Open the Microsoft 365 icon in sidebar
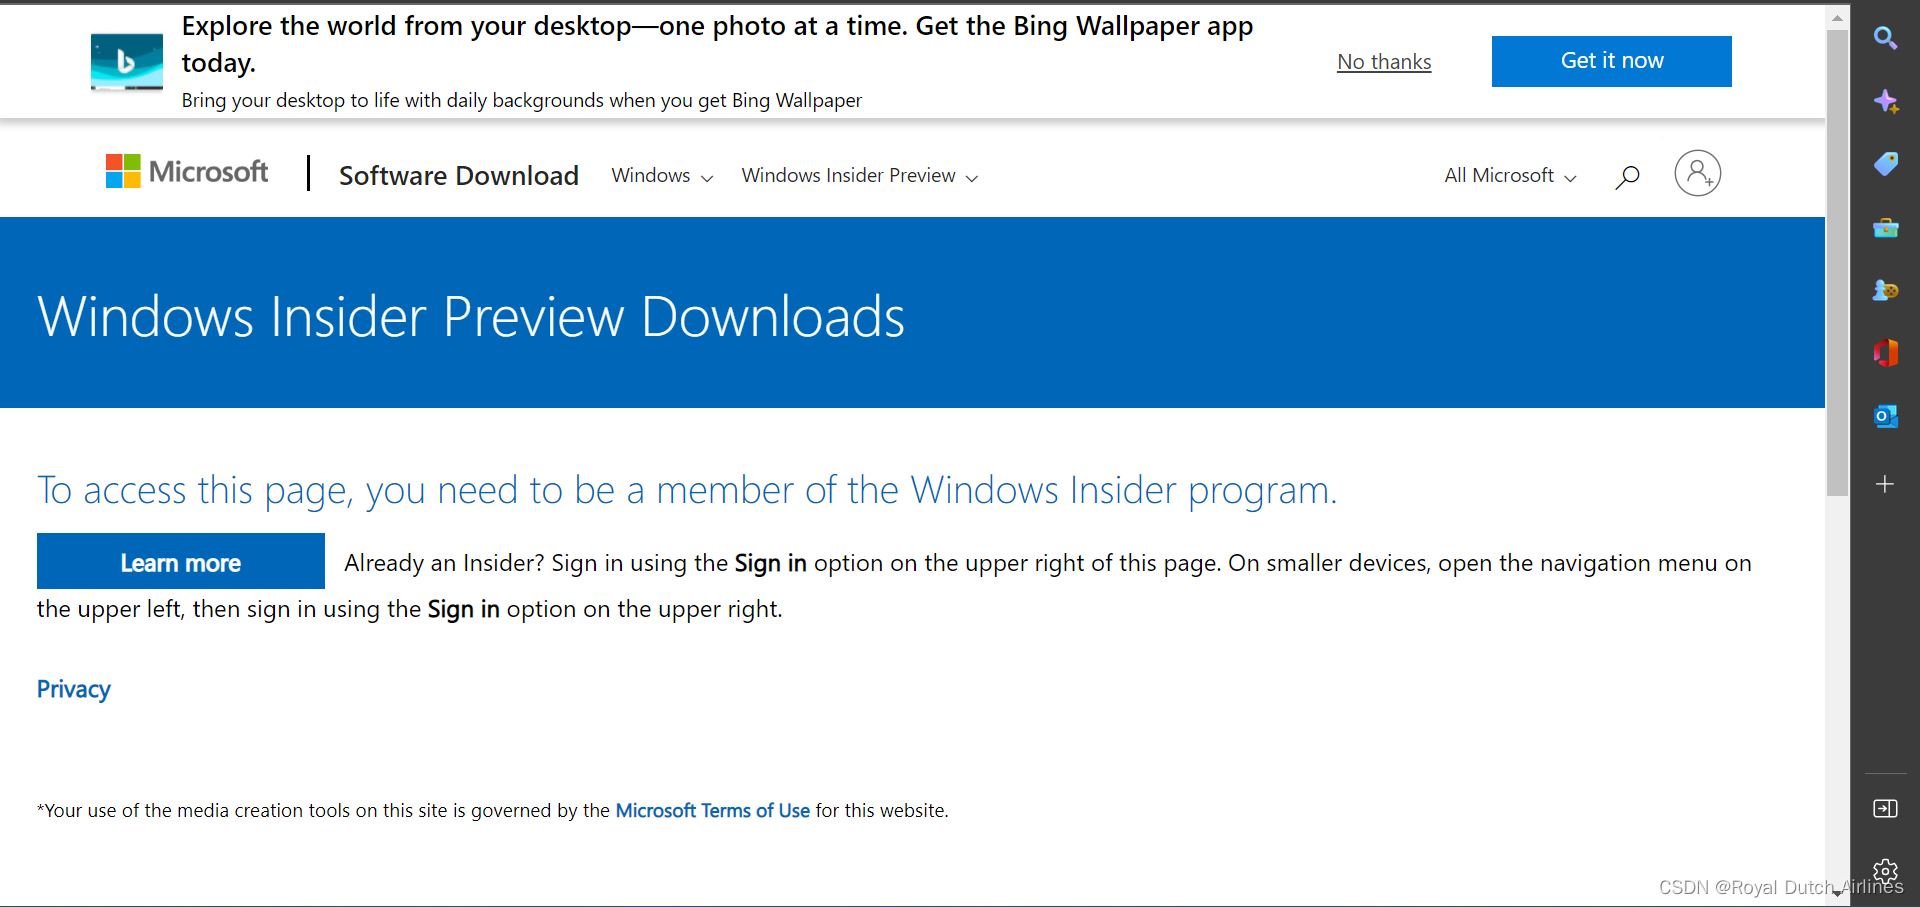Viewport: 1920px width, 907px height. pyautogui.click(x=1886, y=353)
